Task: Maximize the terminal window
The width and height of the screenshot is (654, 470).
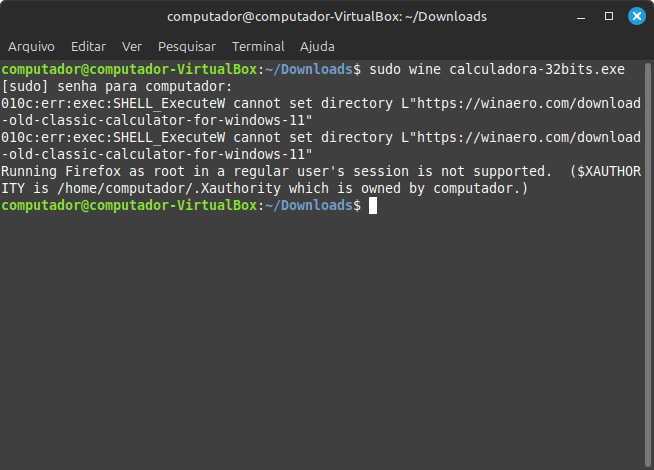Action: click(608, 16)
